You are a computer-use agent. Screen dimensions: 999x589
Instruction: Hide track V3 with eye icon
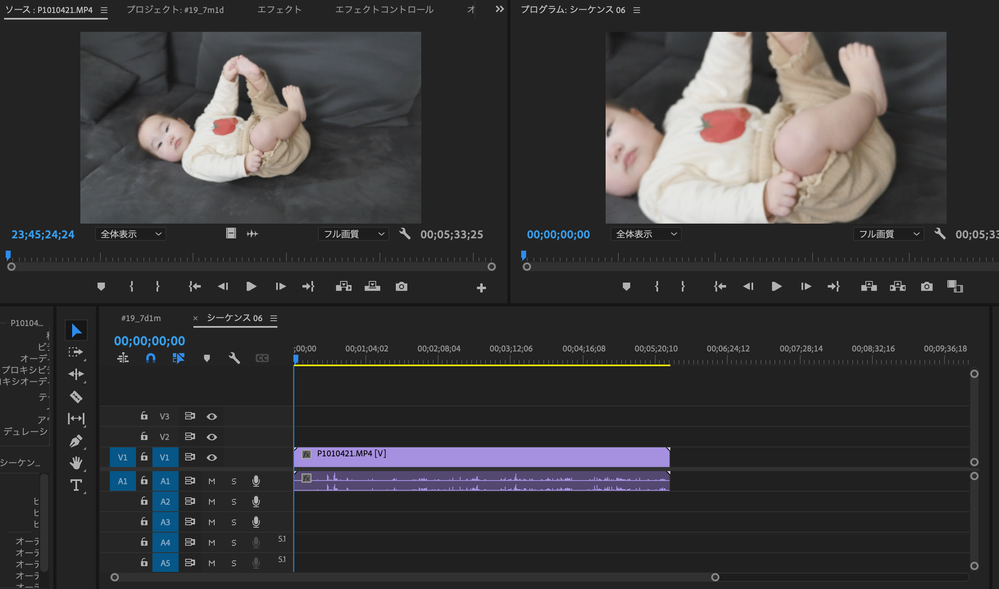click(212, 416)
